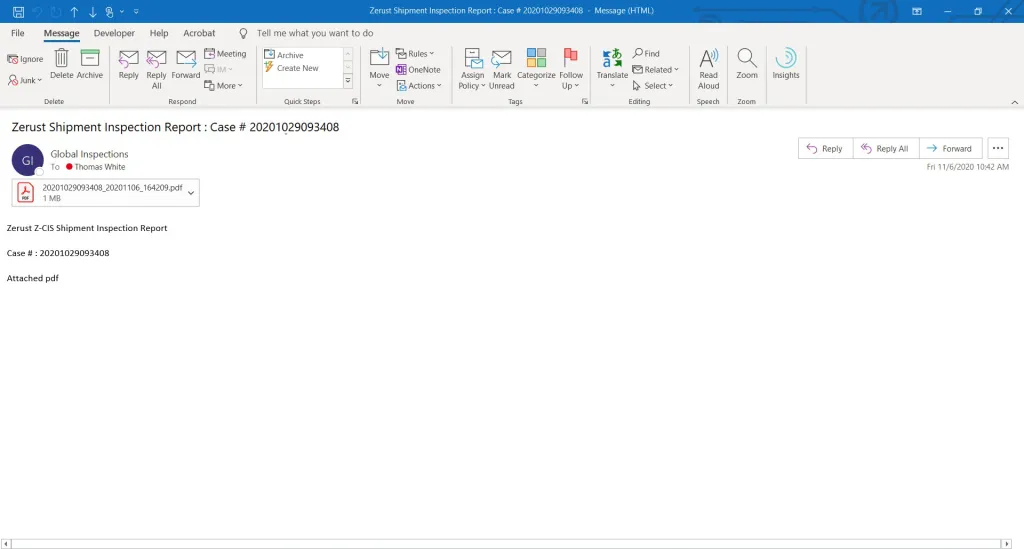Open the Move to folder menu
The image size is (1024, 549).
[x=379, y=69]
